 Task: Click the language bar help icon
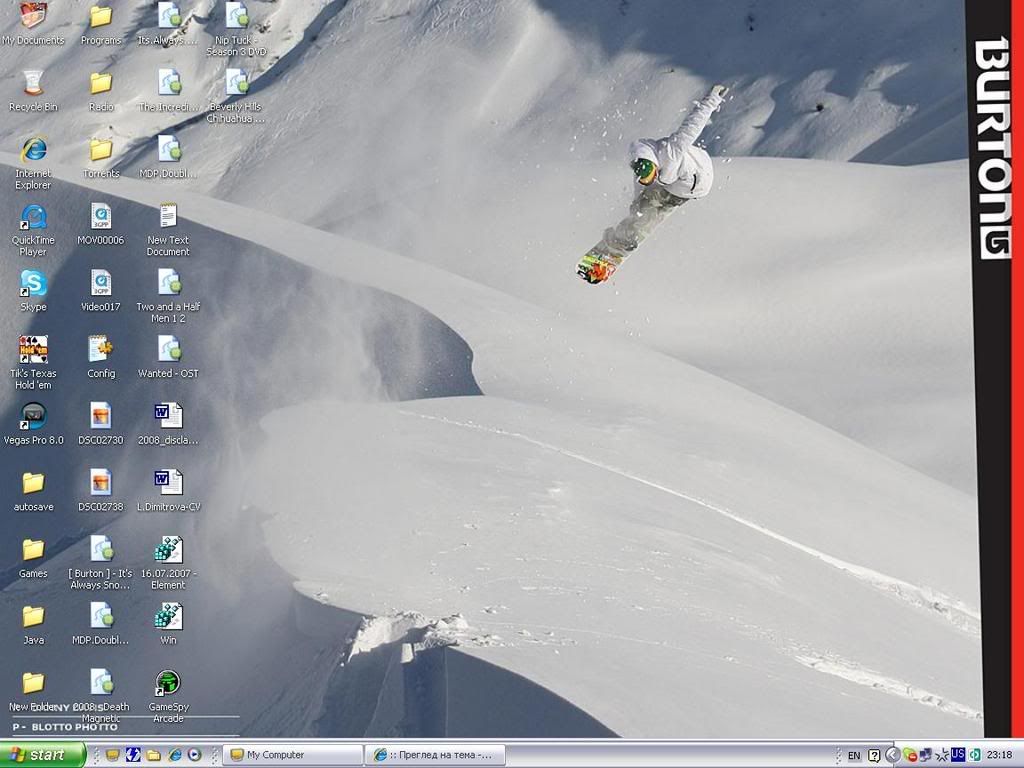[x=874, y=756]
